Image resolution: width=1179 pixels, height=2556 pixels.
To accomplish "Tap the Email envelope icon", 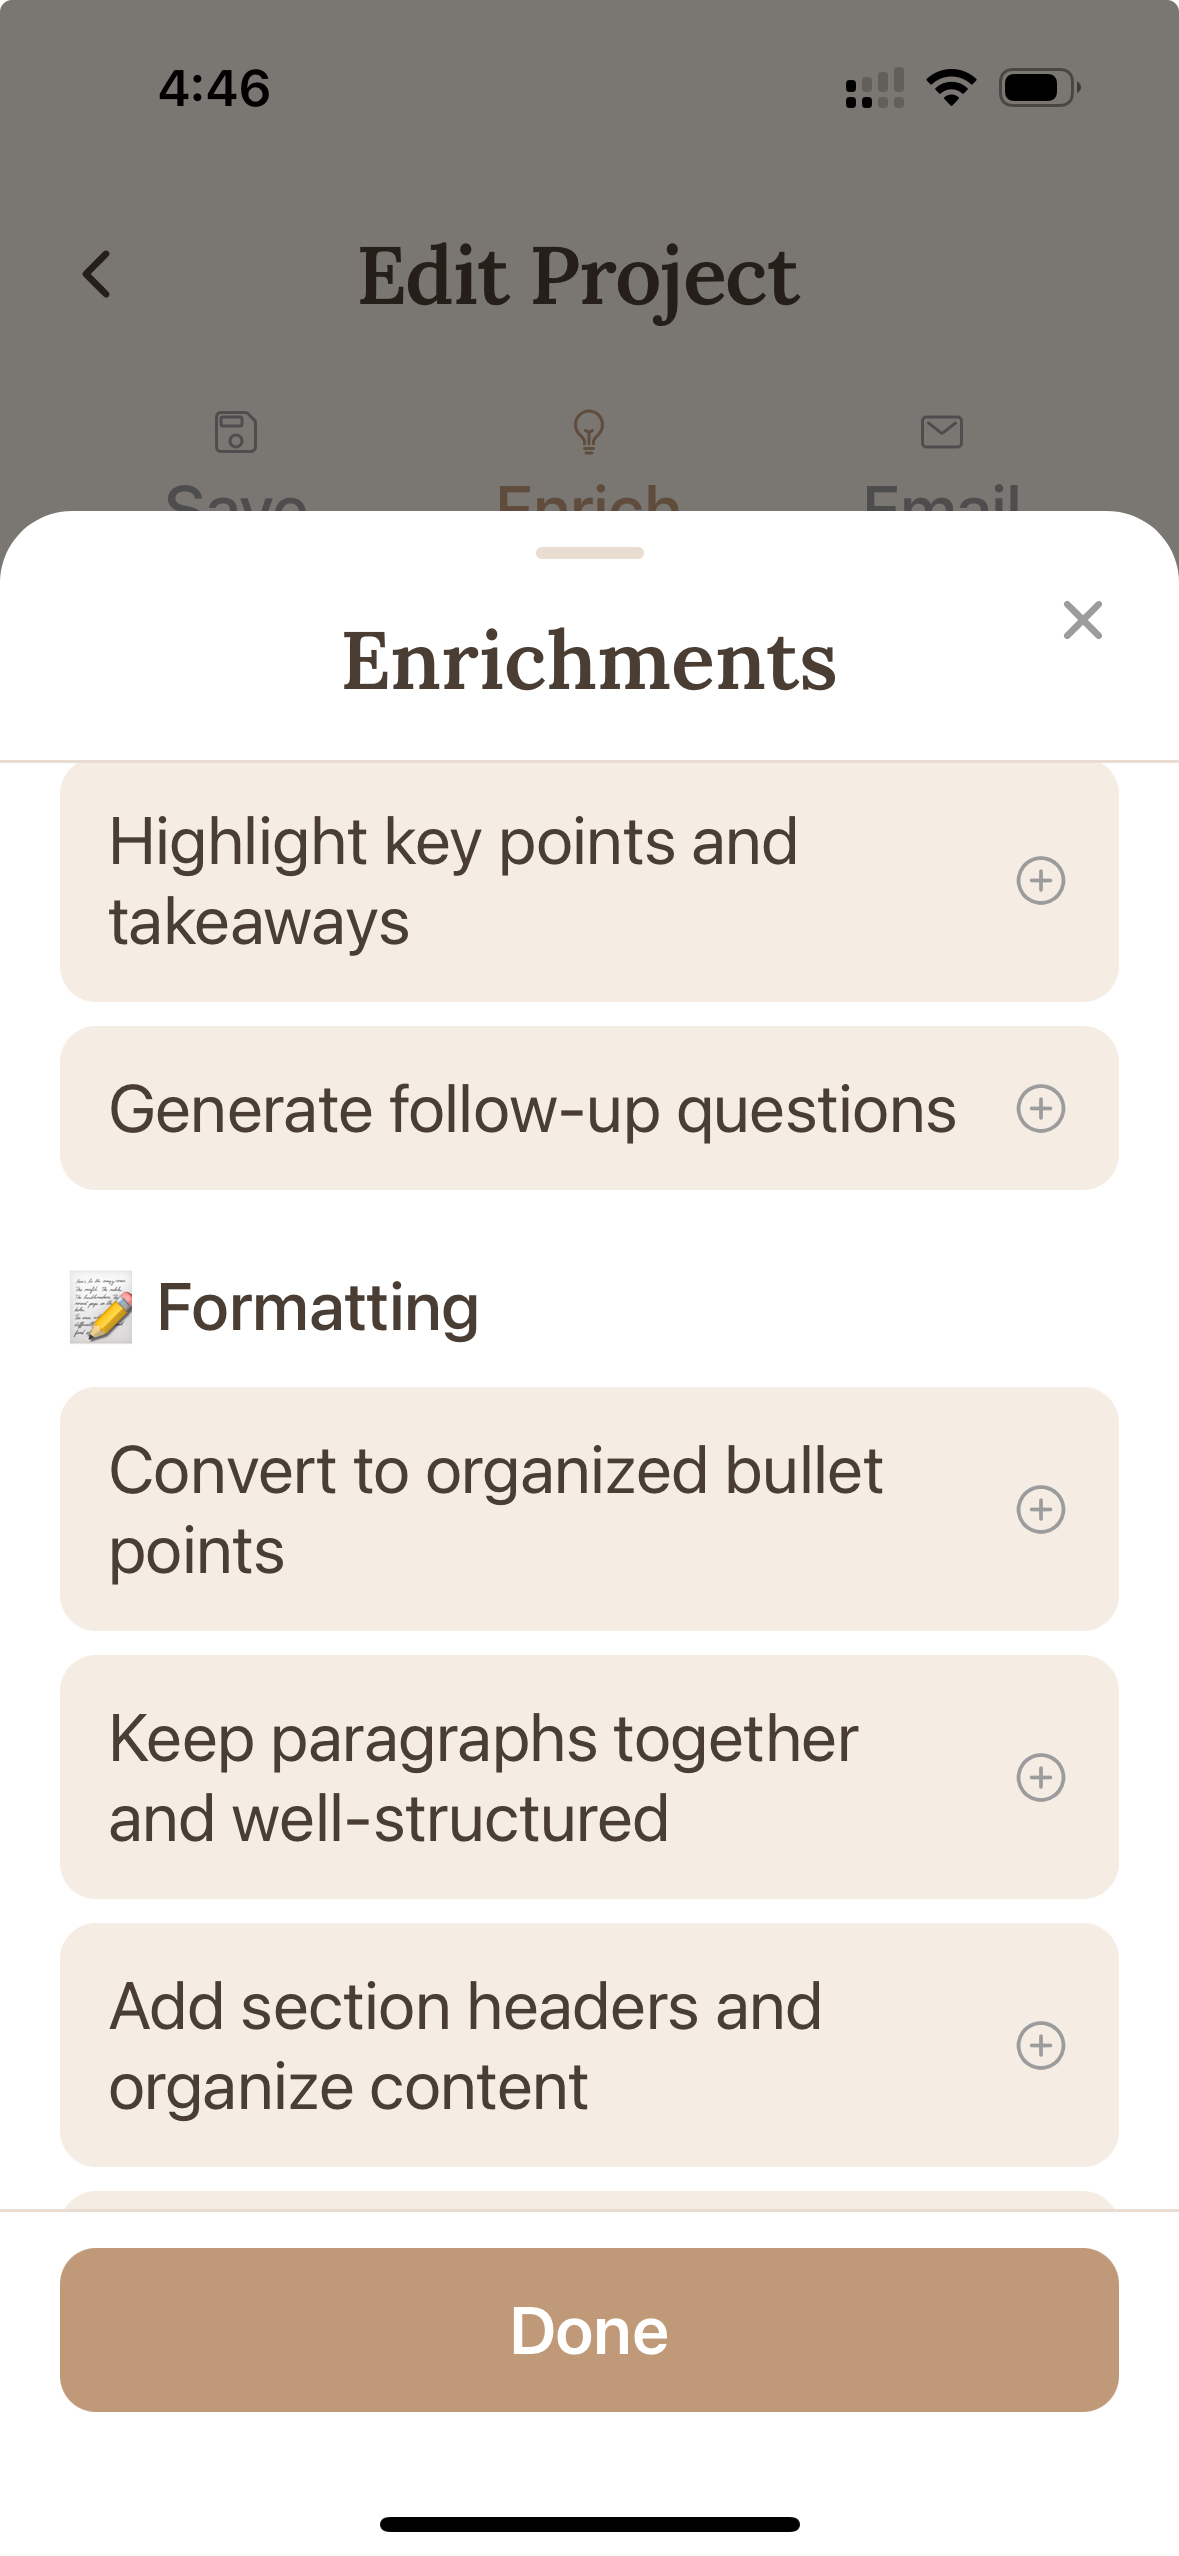I will [941, 432].
